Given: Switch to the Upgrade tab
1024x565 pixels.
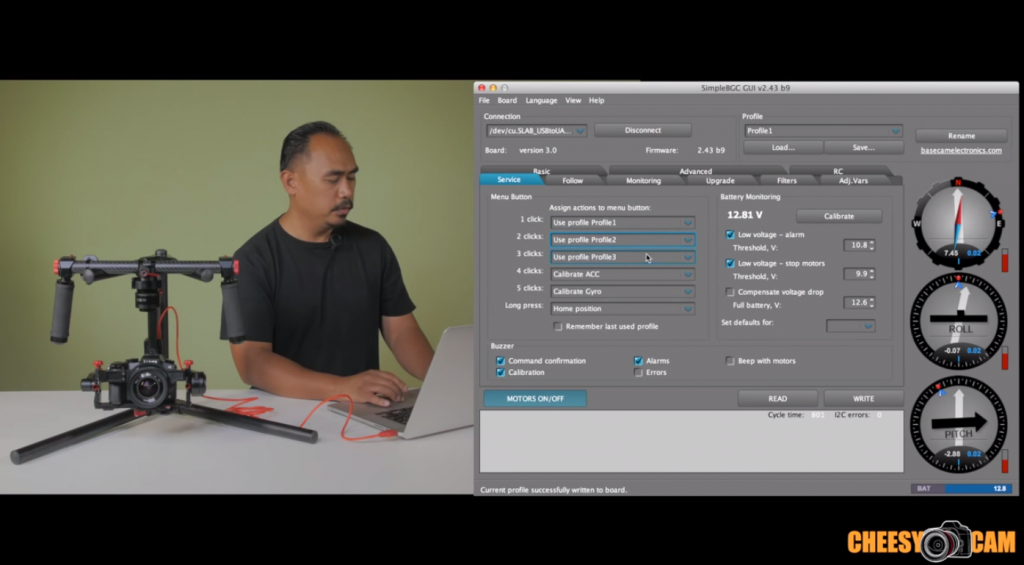Looking at the screenshot, I should point(720,180).
